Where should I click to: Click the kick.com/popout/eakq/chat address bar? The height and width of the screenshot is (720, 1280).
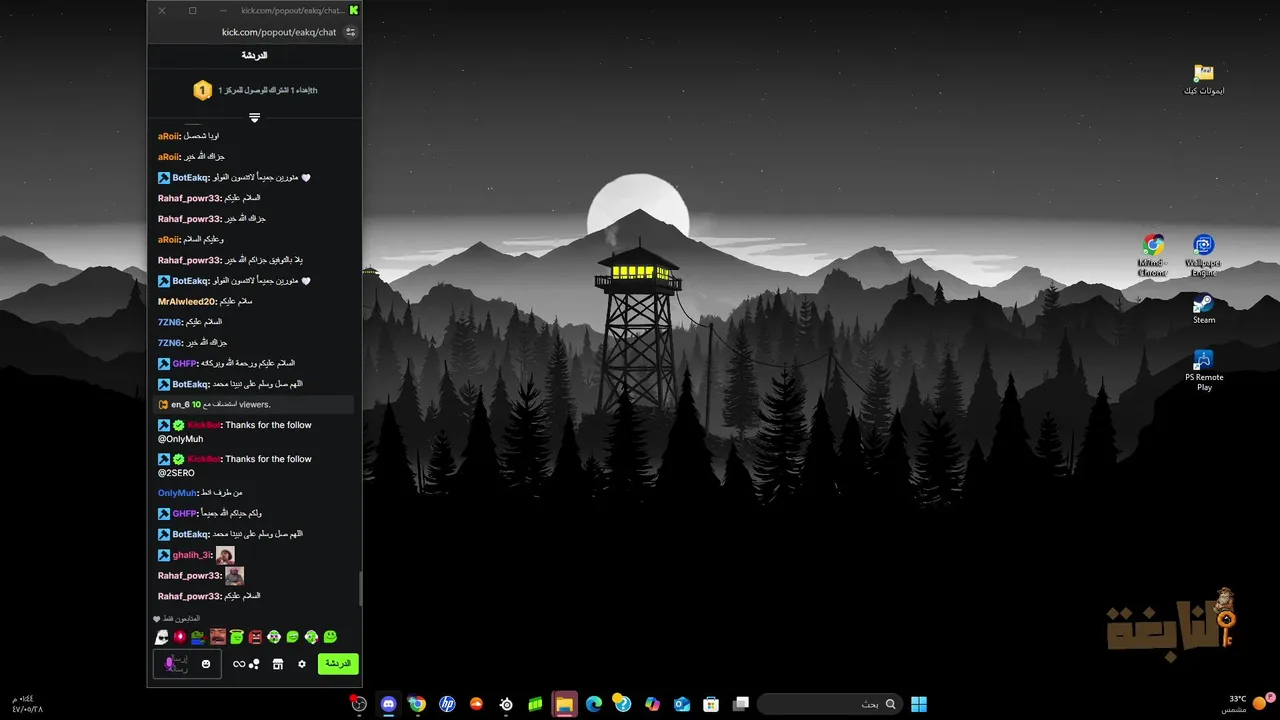pyautogui.click(x=279, y=32)
